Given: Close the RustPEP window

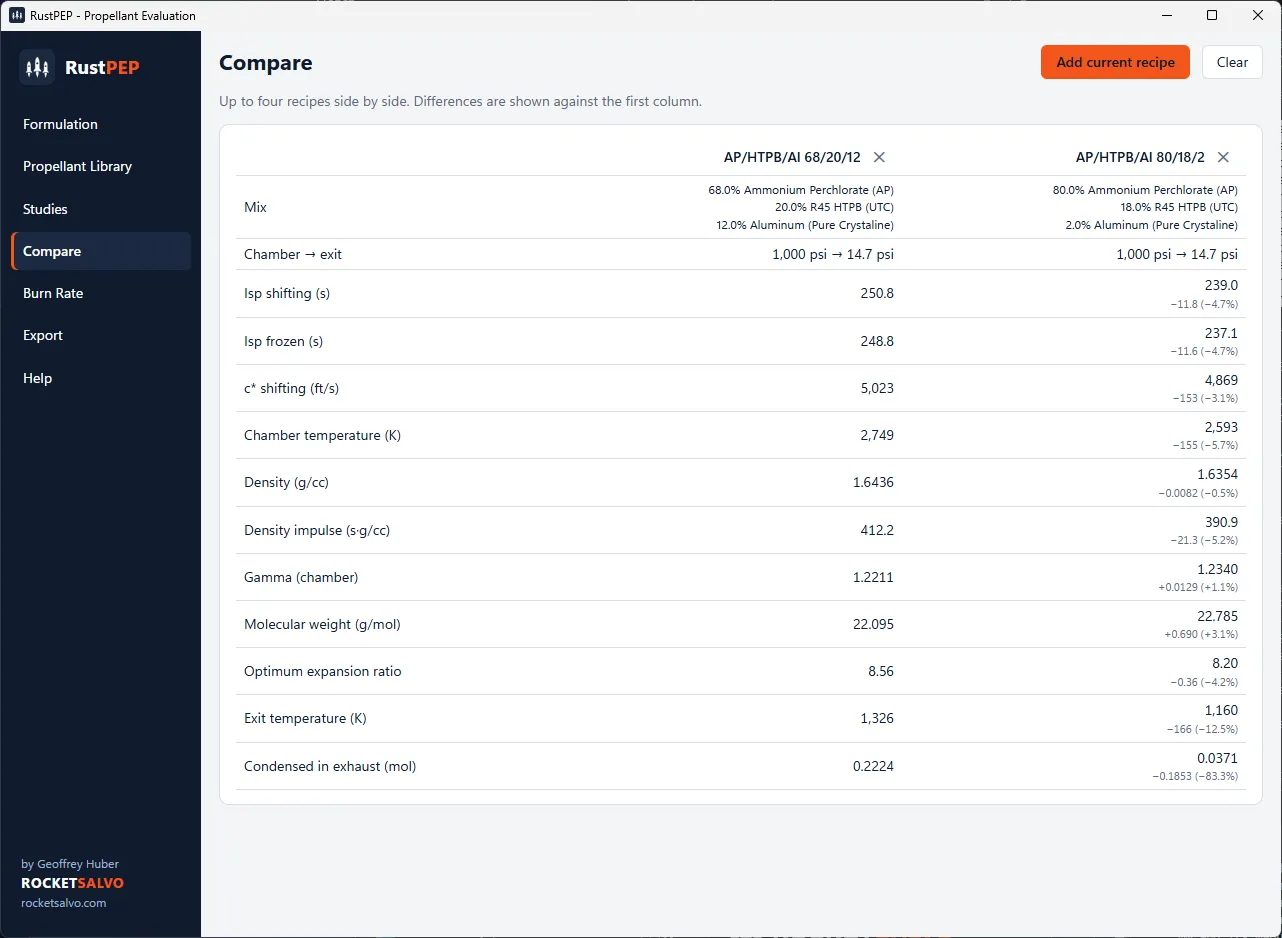Looking at the screenshot, I should coord(1258,16).
